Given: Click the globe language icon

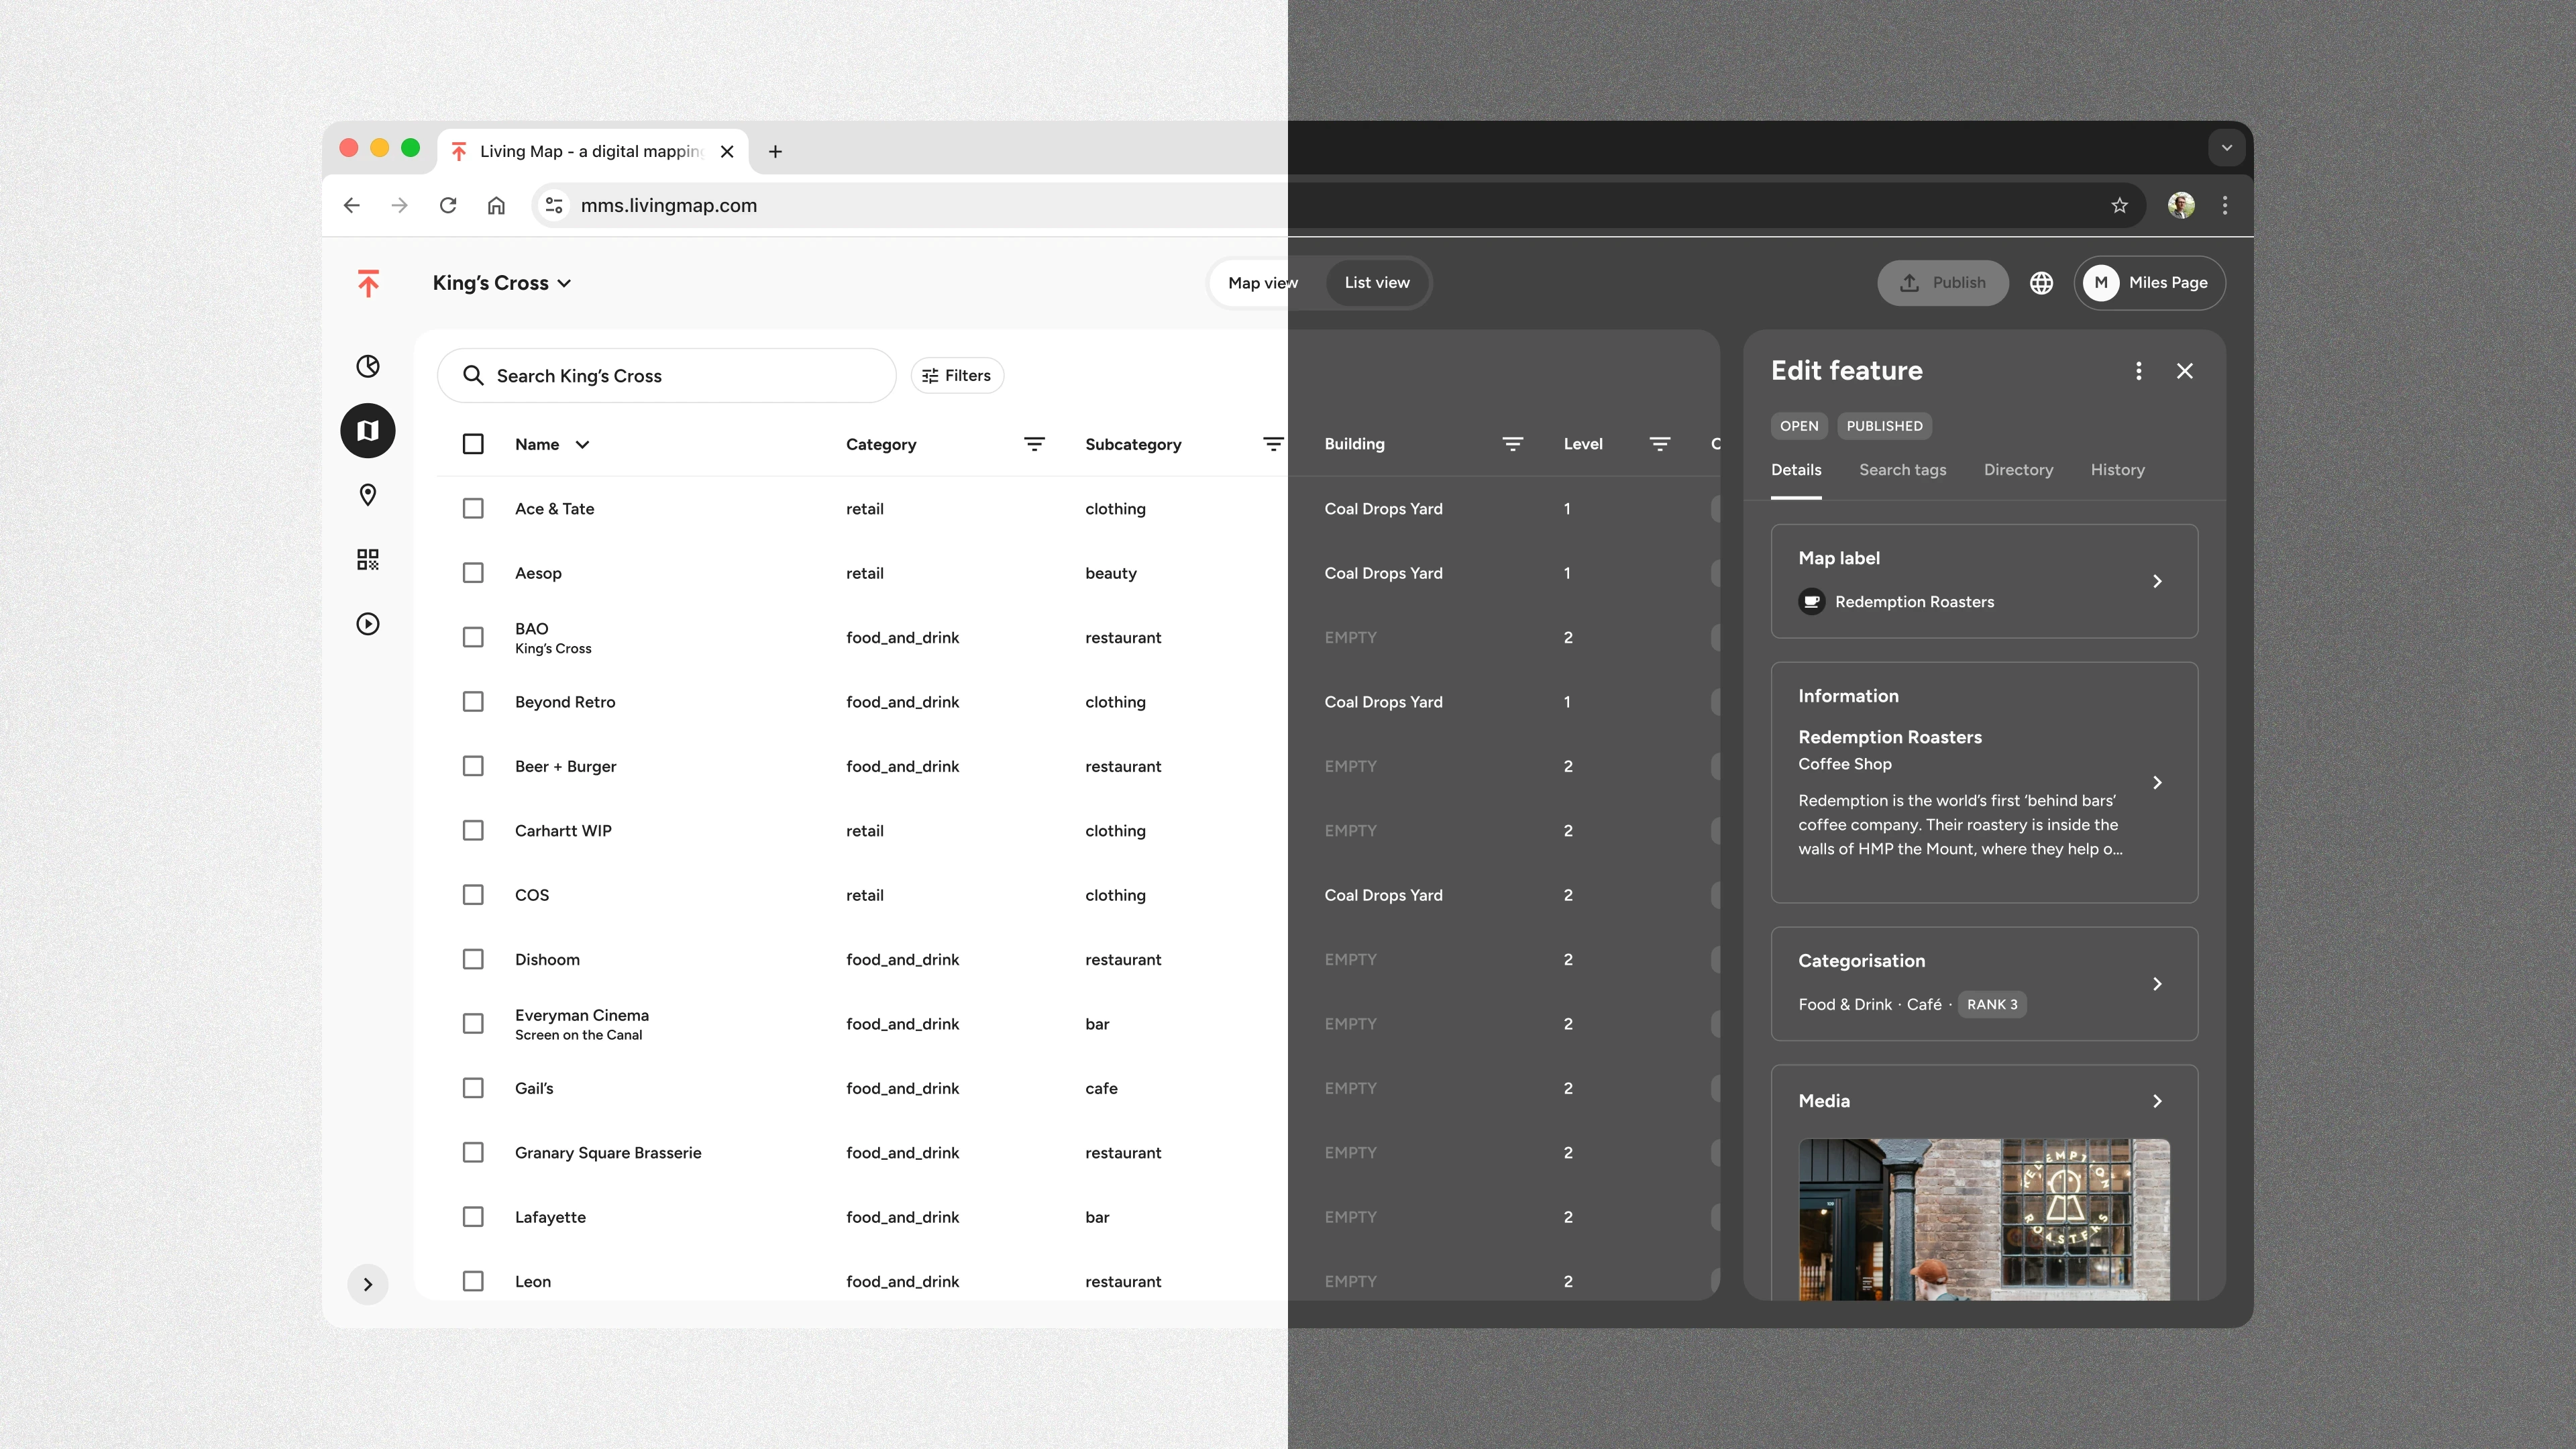Looking at the screenshot, I should (2042, 283).
